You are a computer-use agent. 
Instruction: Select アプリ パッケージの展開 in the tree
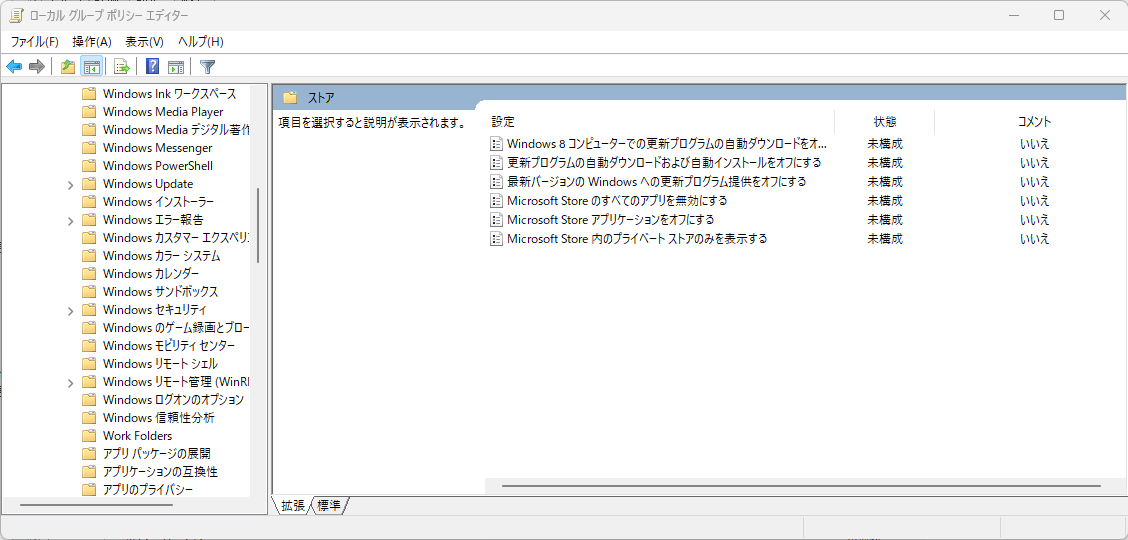157,453
